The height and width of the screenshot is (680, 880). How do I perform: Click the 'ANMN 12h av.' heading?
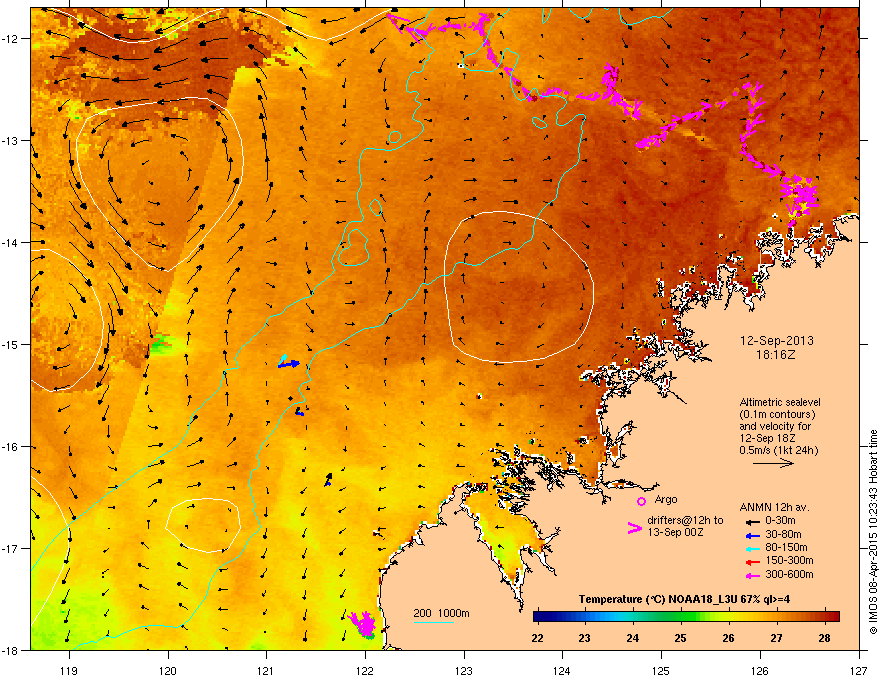(x=774, y=507)
